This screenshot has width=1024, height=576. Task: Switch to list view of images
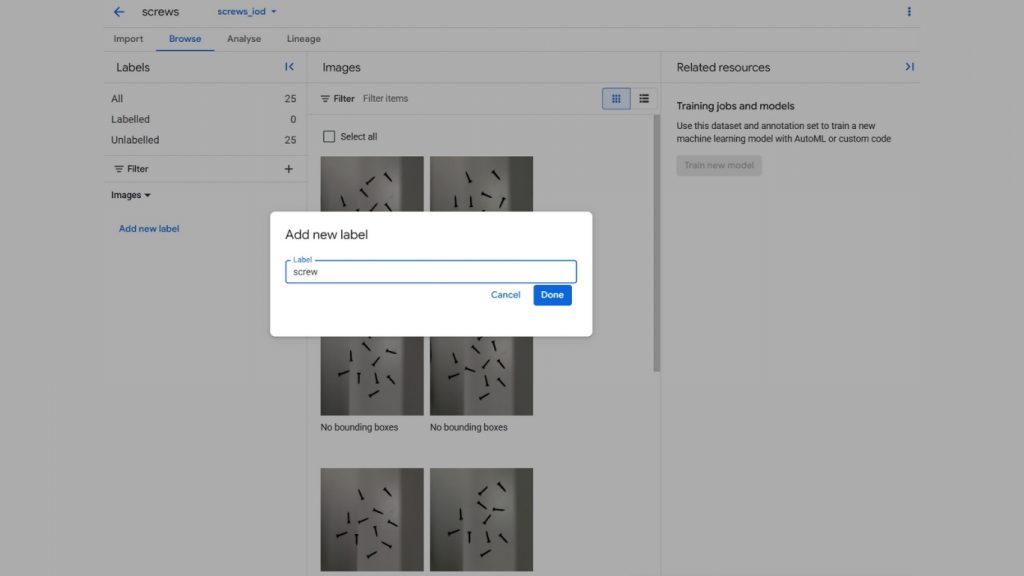[x=644, y=99]
